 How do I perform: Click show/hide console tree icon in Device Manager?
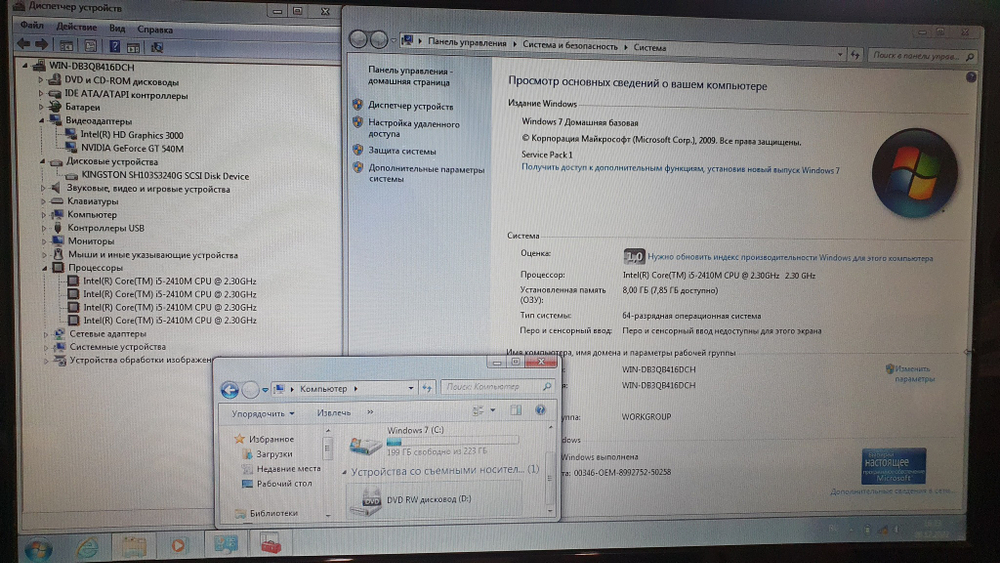66,45
